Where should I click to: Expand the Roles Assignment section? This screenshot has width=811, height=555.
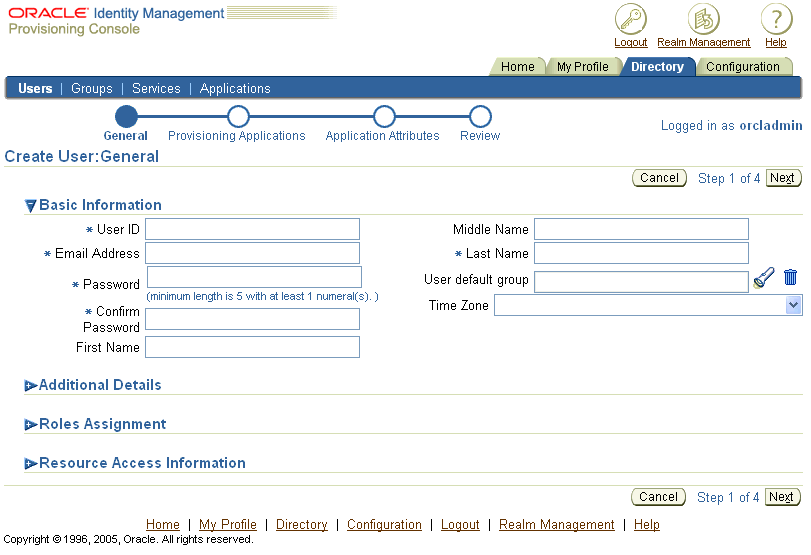pyautogui.click(x=31, y=425)
